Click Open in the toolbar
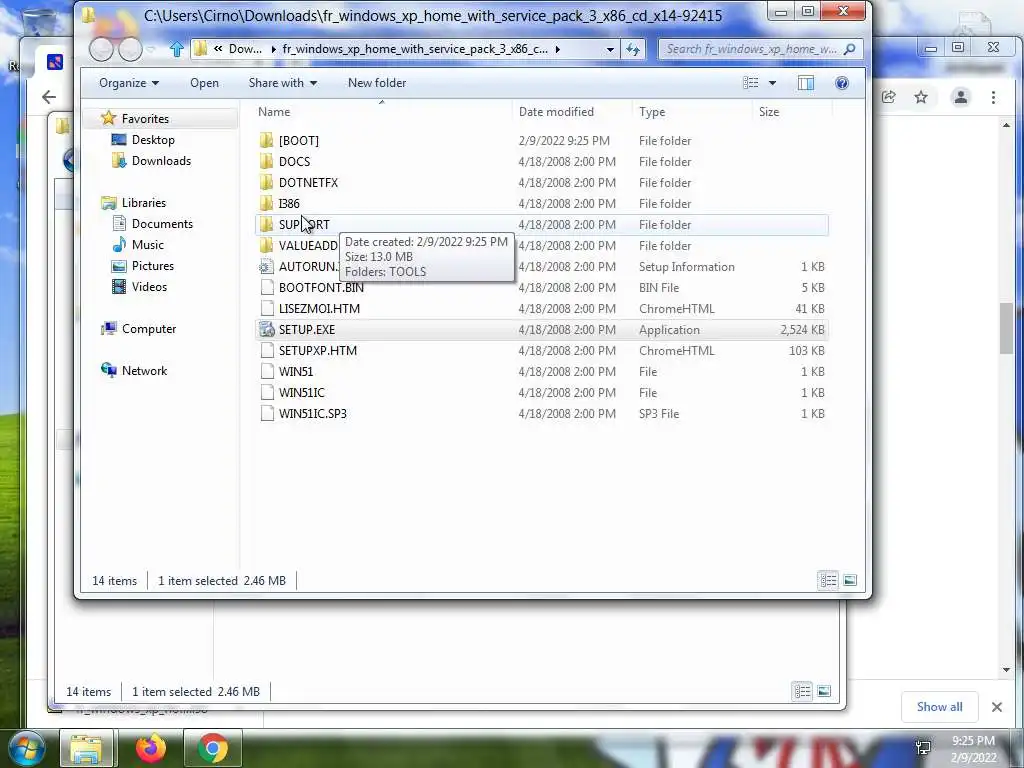This screenshot has width=1024, height=768. click(204, 83)
